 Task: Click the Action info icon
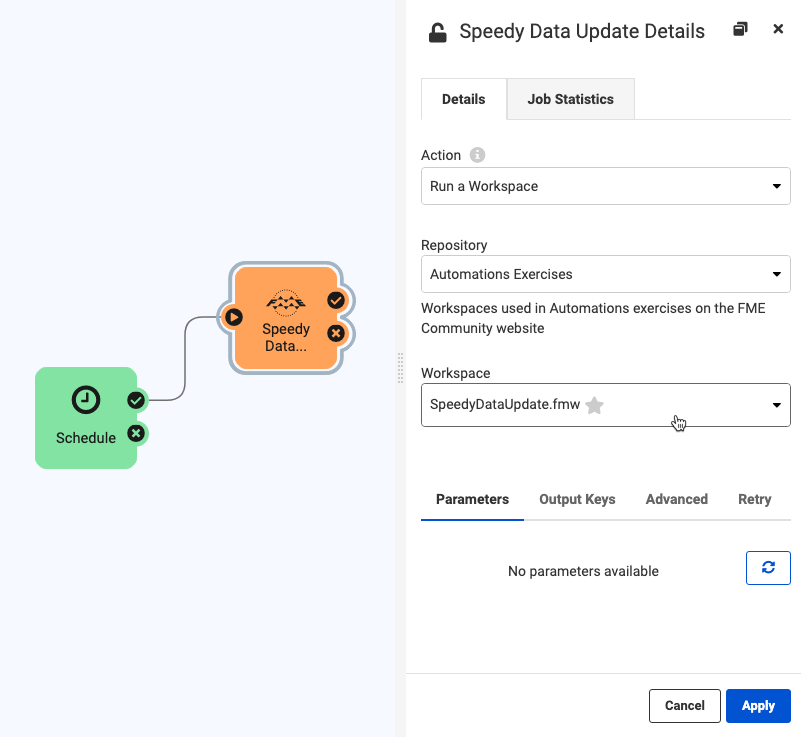tap(477, 155)
